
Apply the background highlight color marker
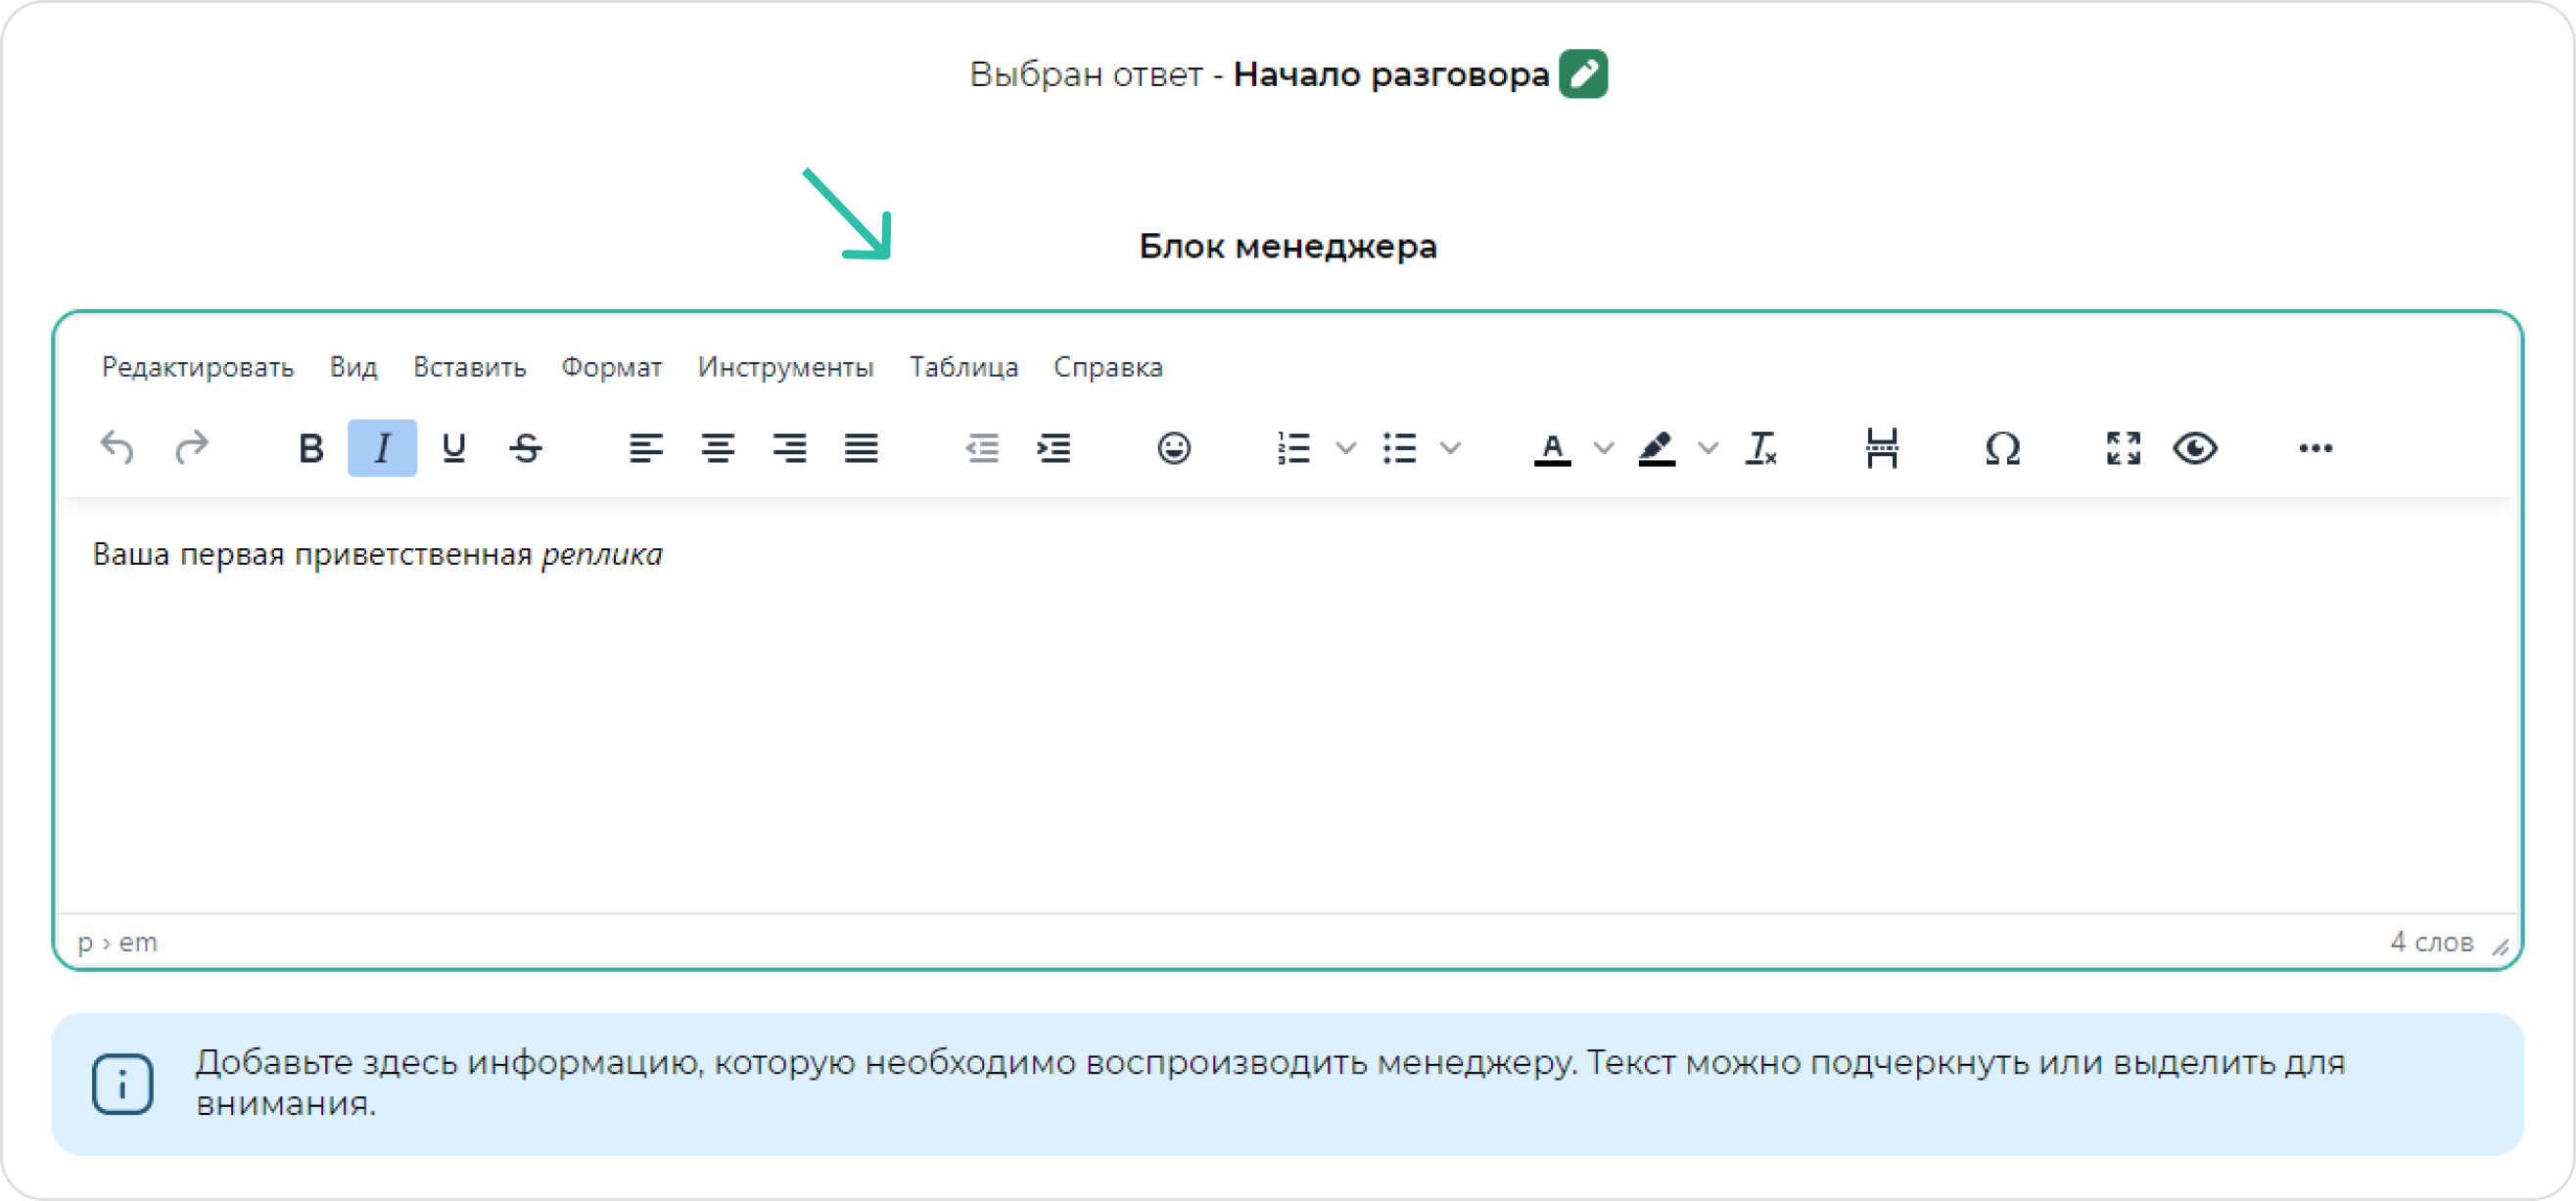click(1656, 447)
